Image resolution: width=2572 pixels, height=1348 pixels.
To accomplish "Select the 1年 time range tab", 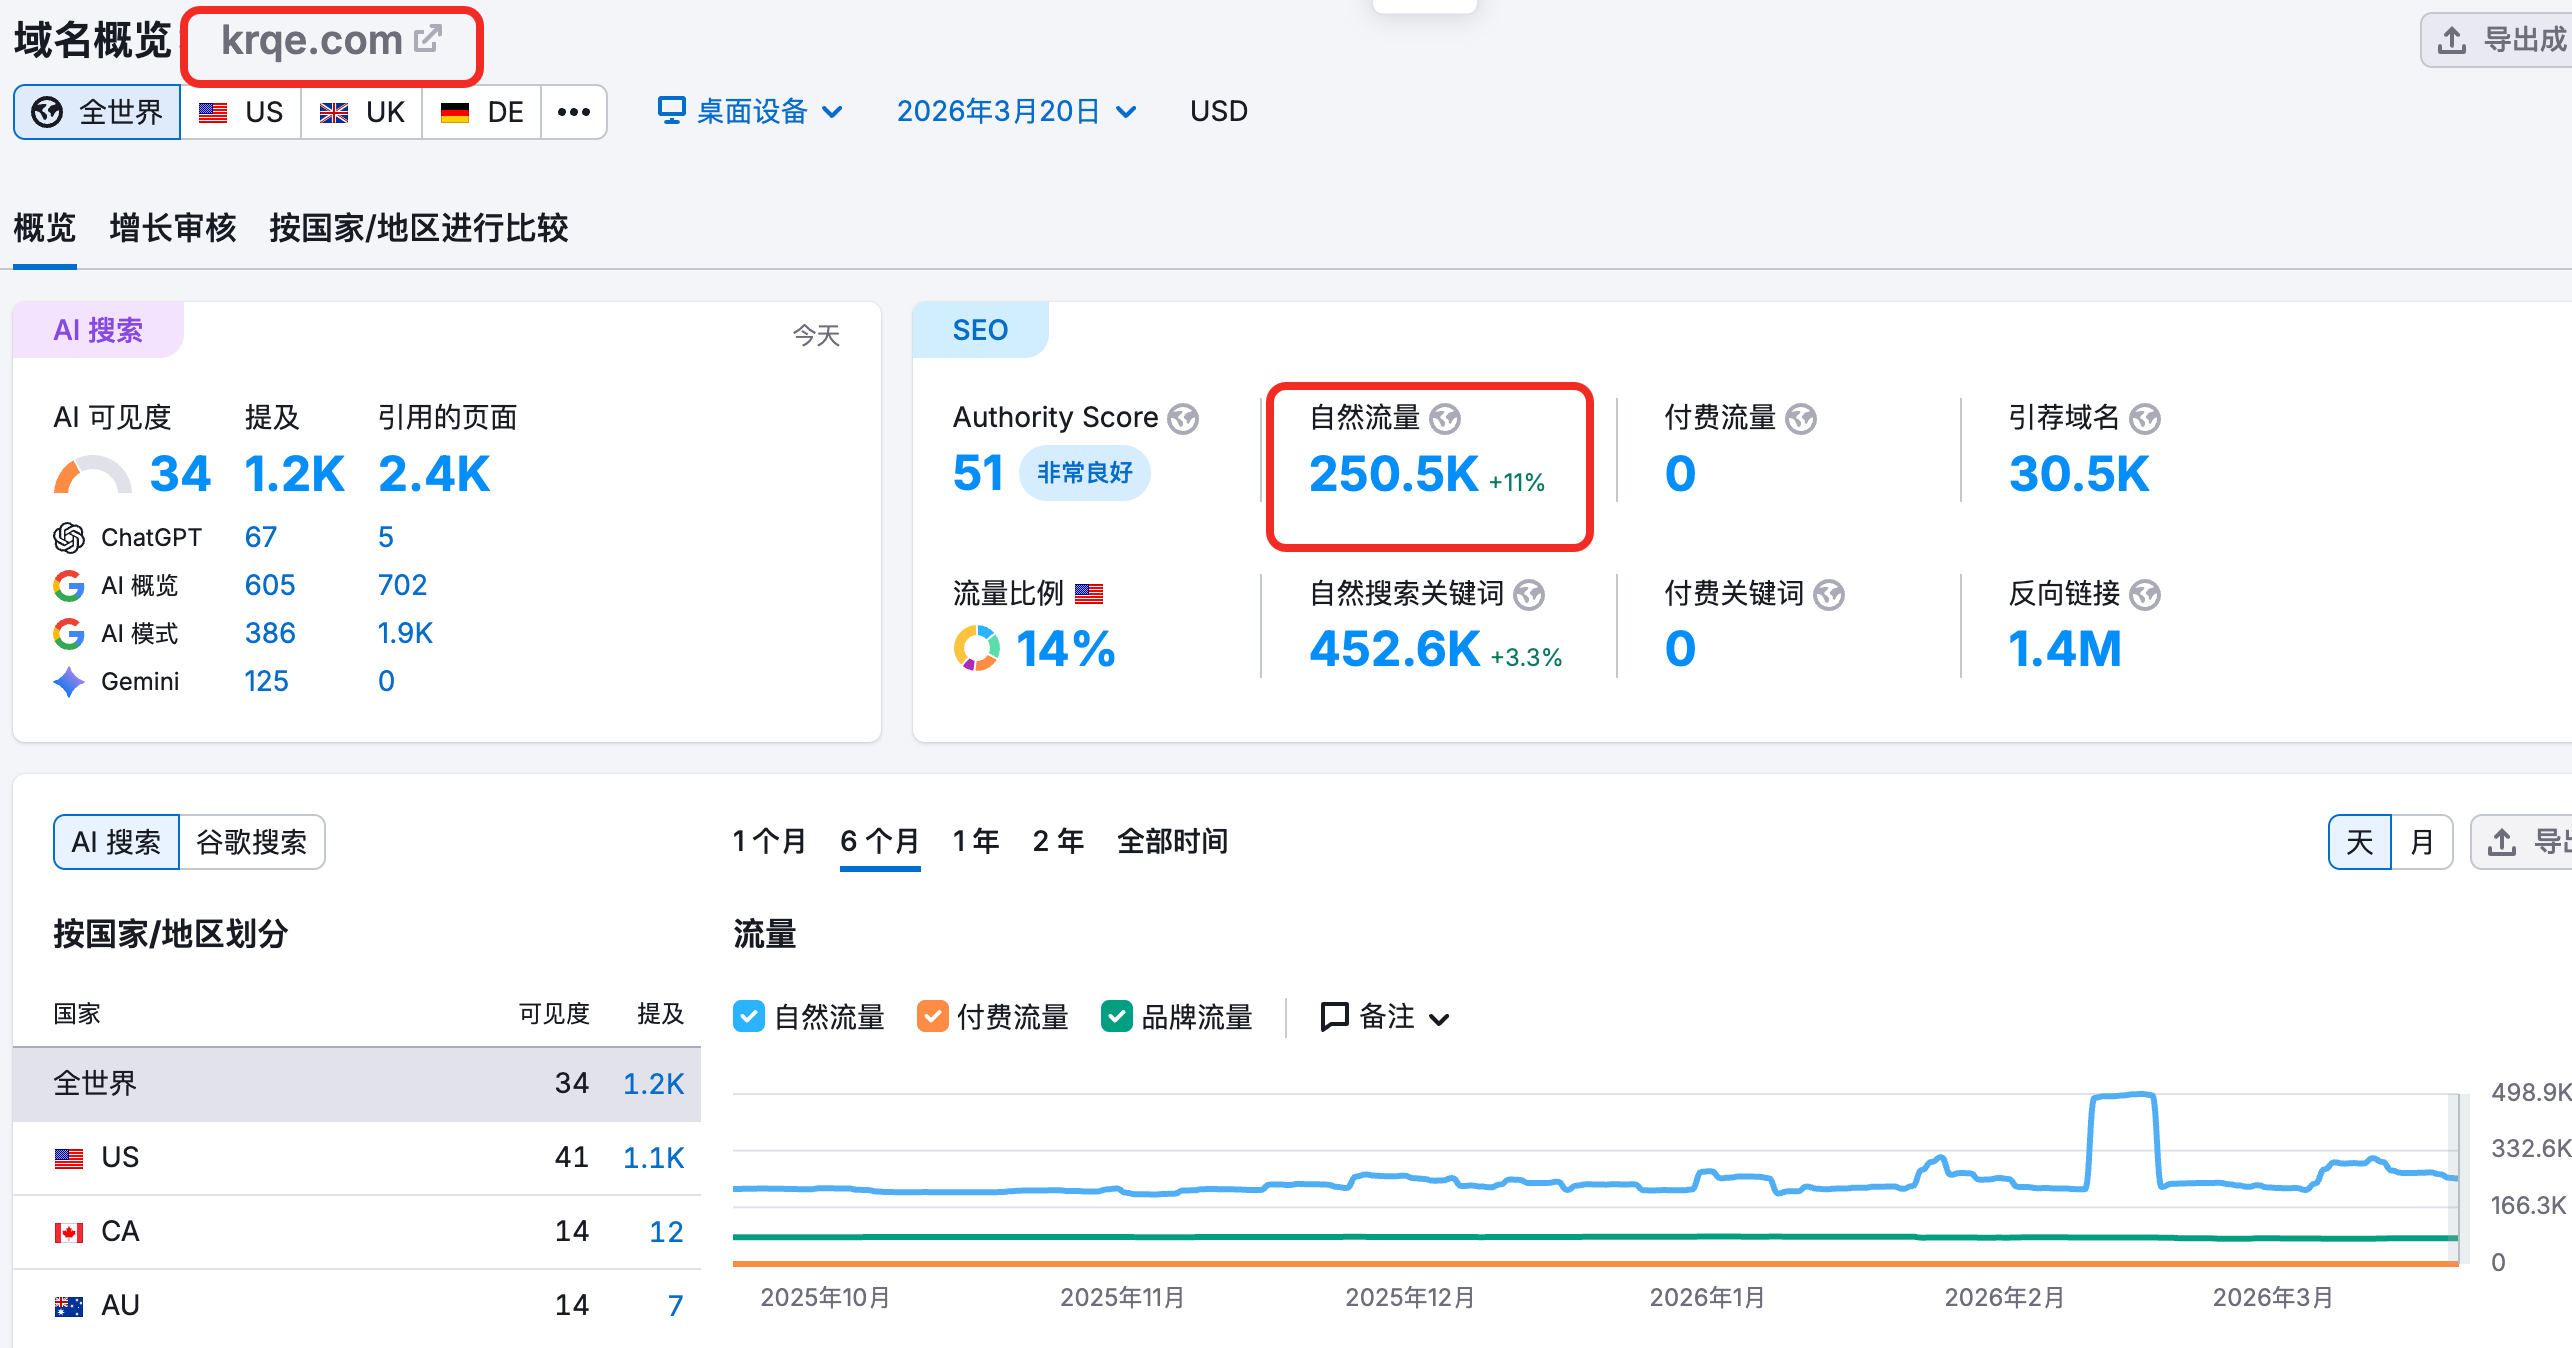I will click(975, 841).
